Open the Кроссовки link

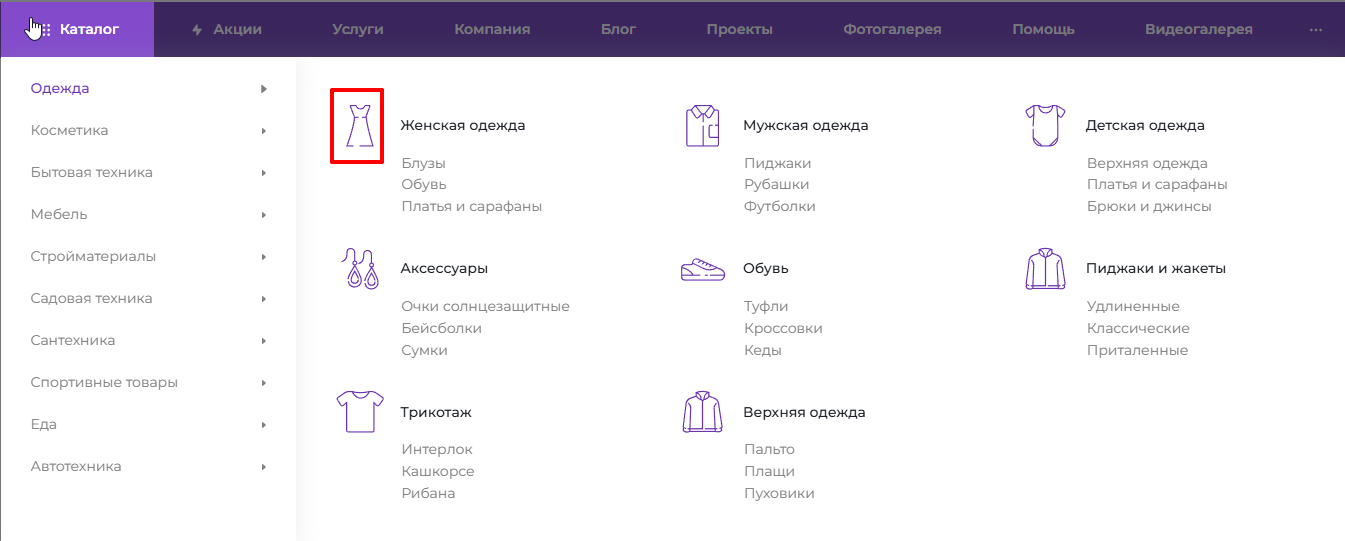pyautogui.click(x=783, y=328)
